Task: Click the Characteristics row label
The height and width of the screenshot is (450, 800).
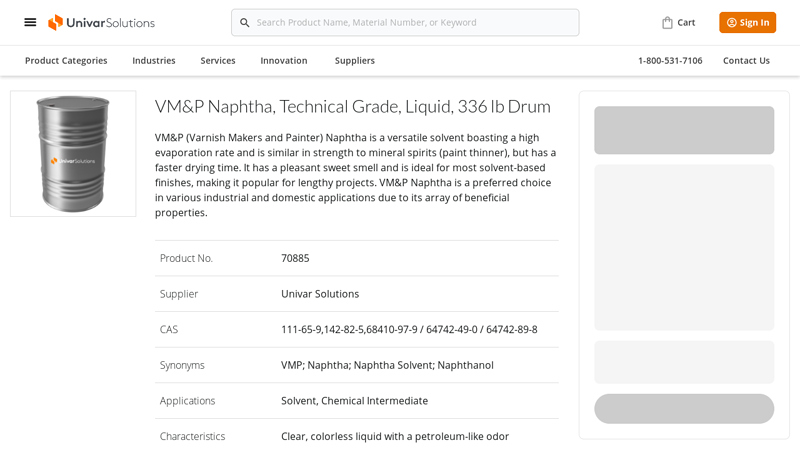Action: 192,437
